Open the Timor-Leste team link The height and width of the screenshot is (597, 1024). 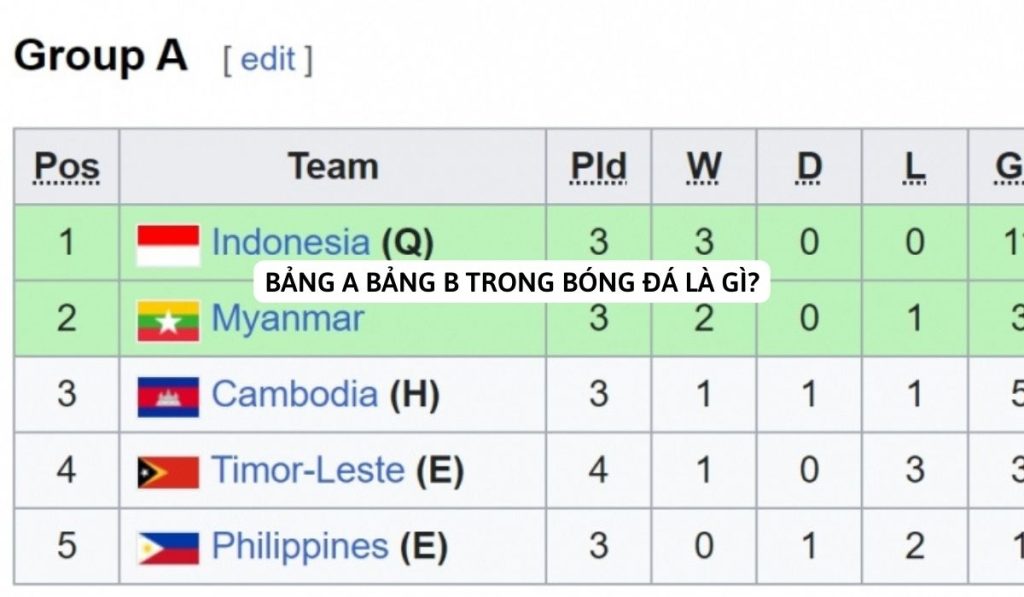click(307, 470)
